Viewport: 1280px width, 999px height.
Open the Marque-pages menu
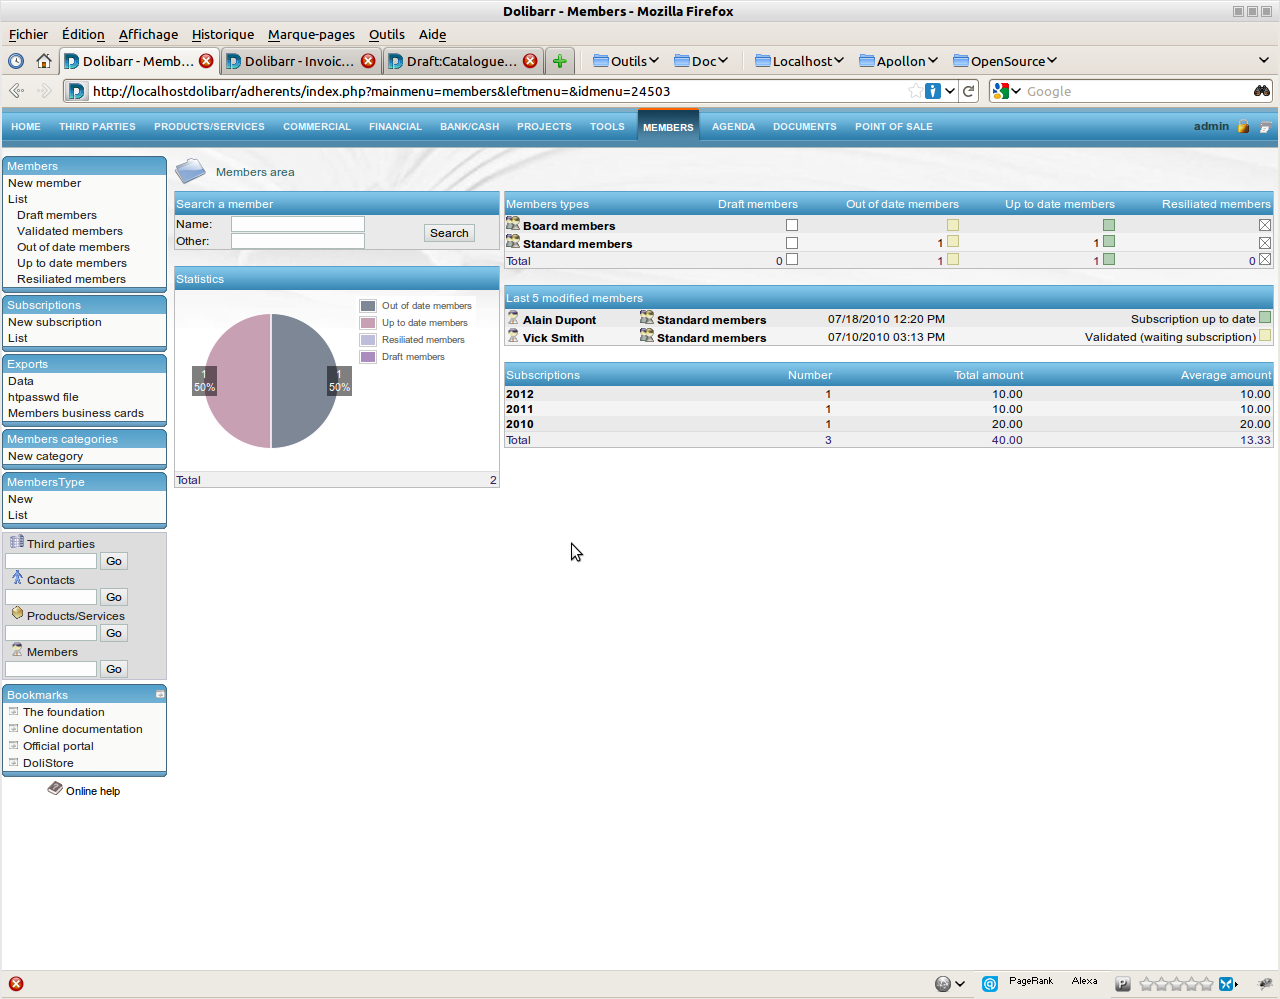[x=311, y=34]
